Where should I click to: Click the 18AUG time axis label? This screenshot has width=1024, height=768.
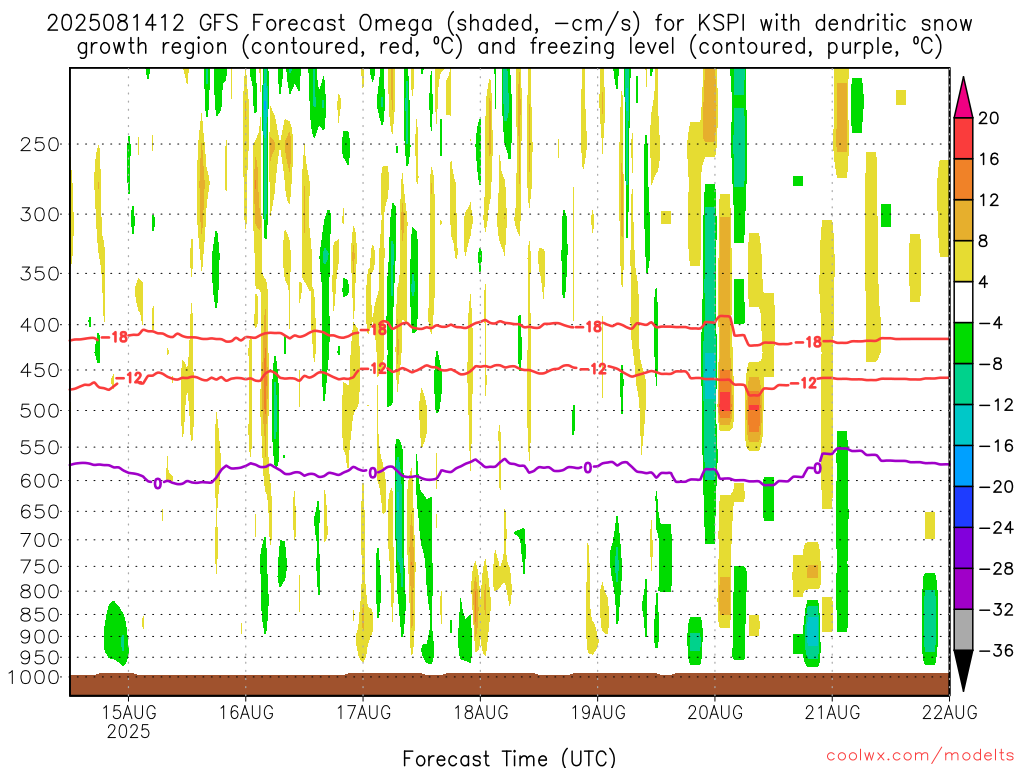481,712
